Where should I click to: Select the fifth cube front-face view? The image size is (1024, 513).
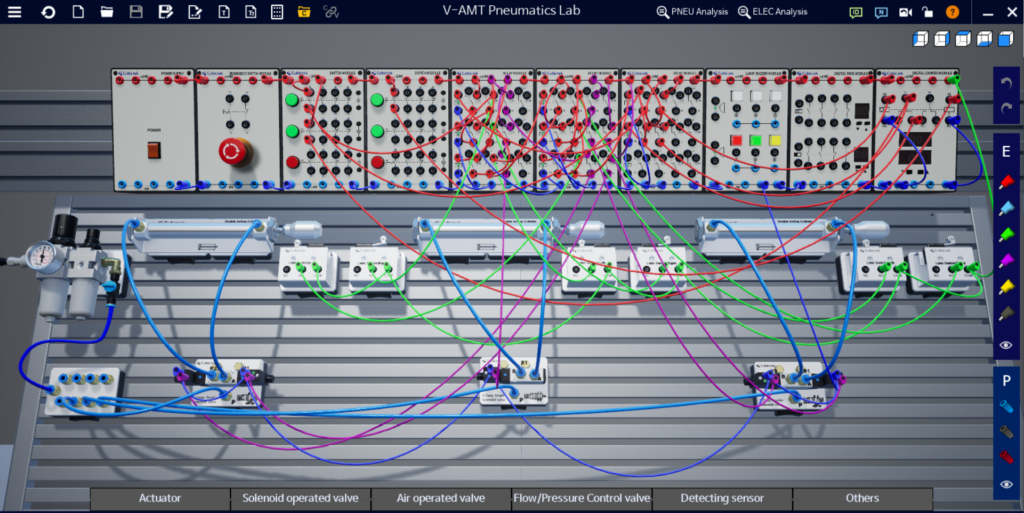pyautogui.click(x=1006, y=39)
